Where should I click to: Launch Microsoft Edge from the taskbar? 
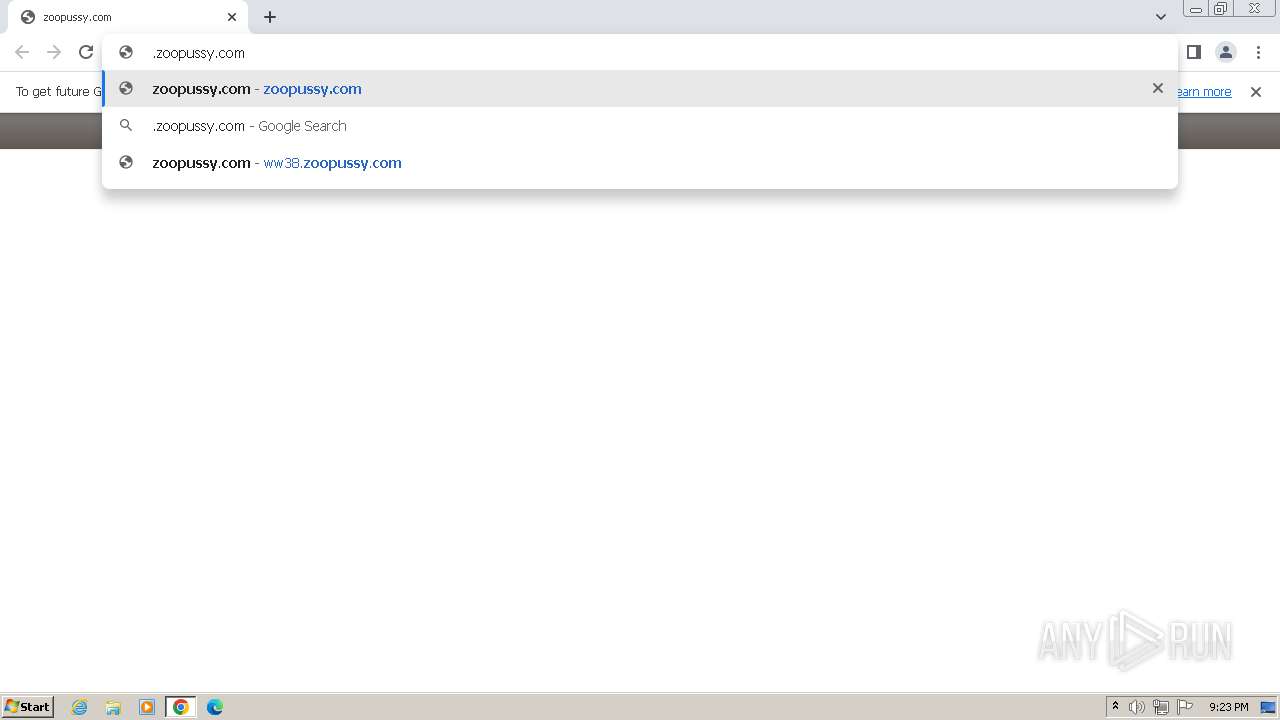coord(215,707)
